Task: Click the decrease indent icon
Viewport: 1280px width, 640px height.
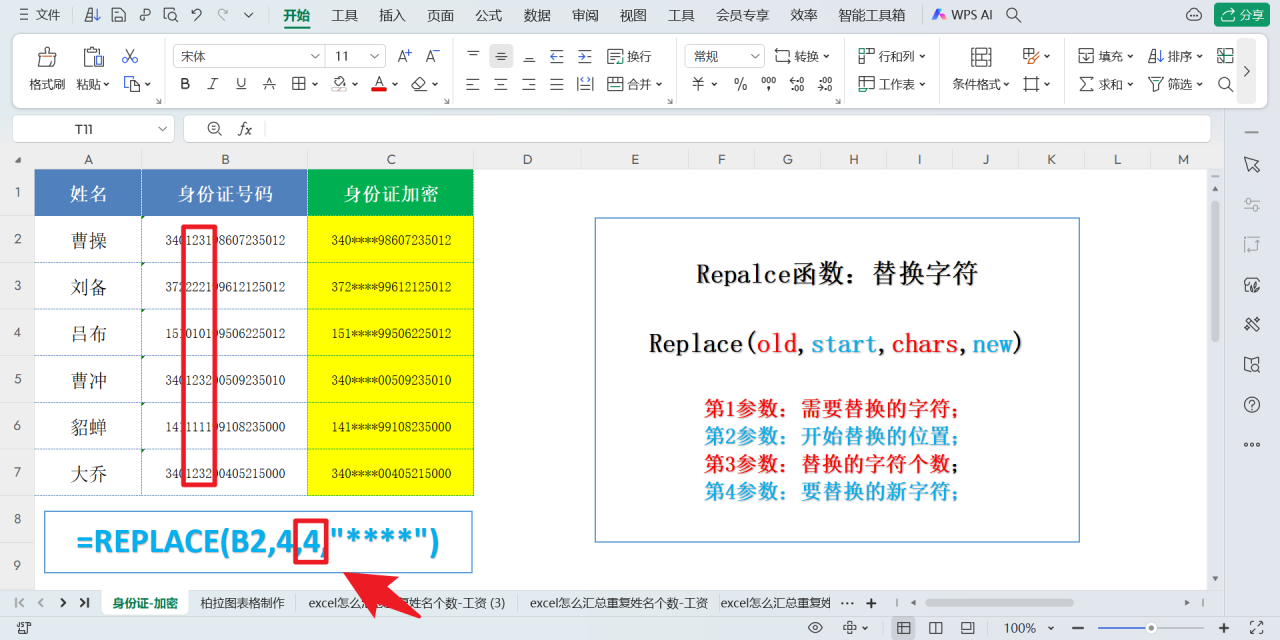Action: coord(557,56)
